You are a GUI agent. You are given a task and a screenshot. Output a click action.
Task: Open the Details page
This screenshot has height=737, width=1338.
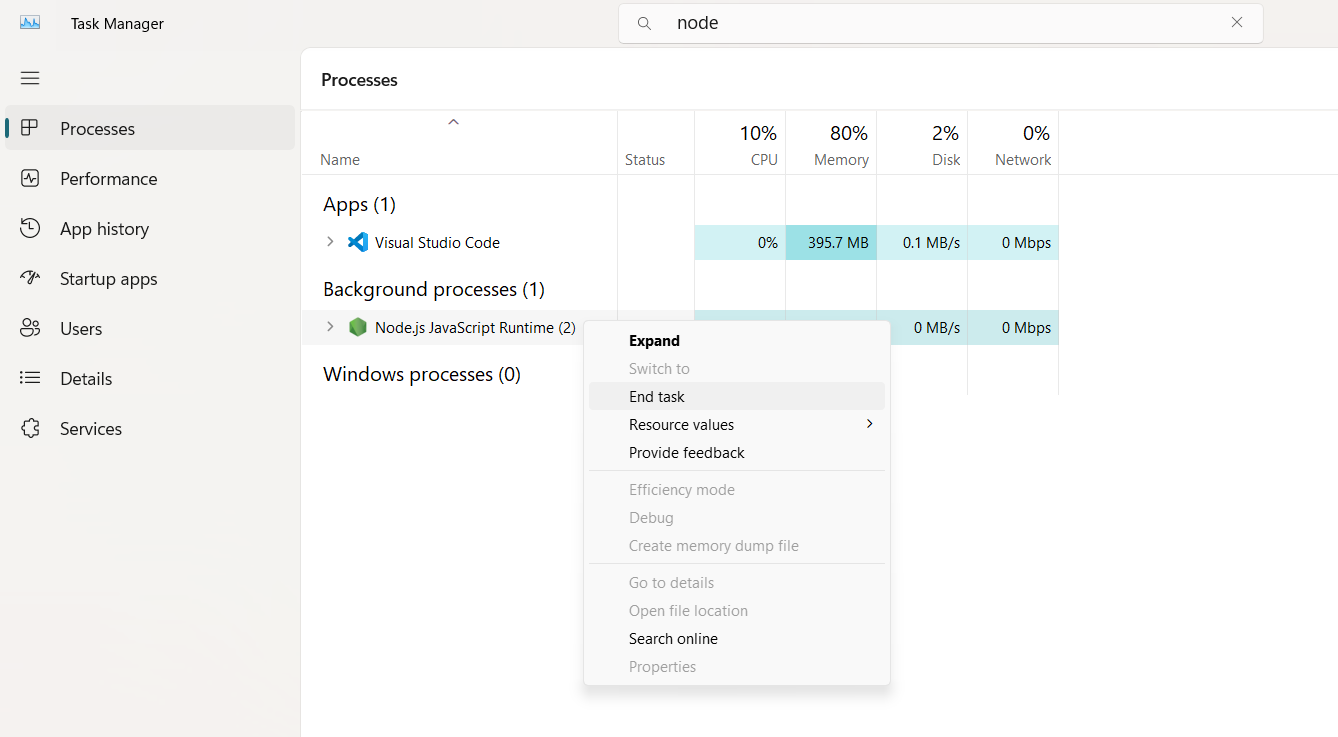click(x=150, y=378)
